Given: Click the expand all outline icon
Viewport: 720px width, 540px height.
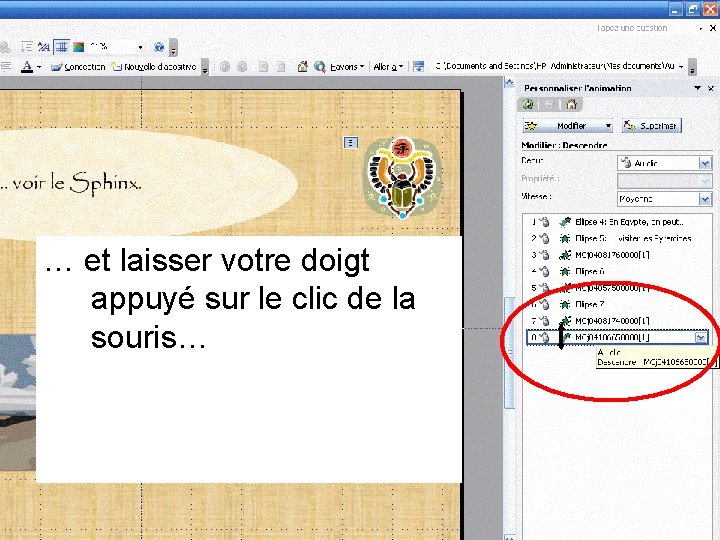Looking at the screenshot, I should 27,47.
